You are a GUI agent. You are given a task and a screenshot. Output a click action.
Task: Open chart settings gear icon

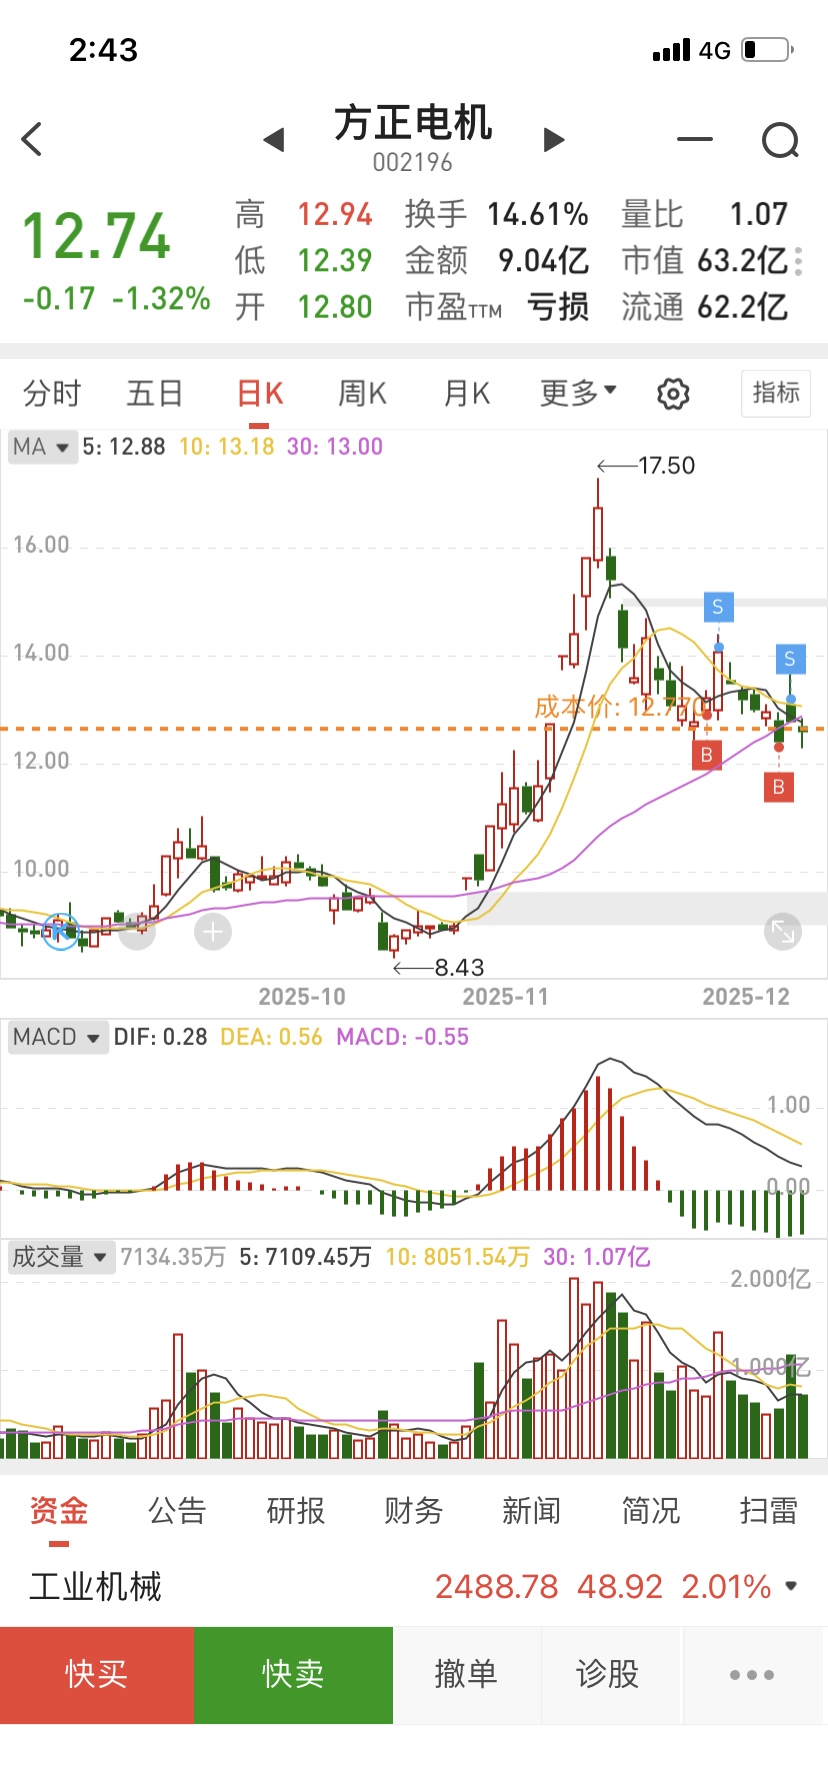[x=673, y=394]
